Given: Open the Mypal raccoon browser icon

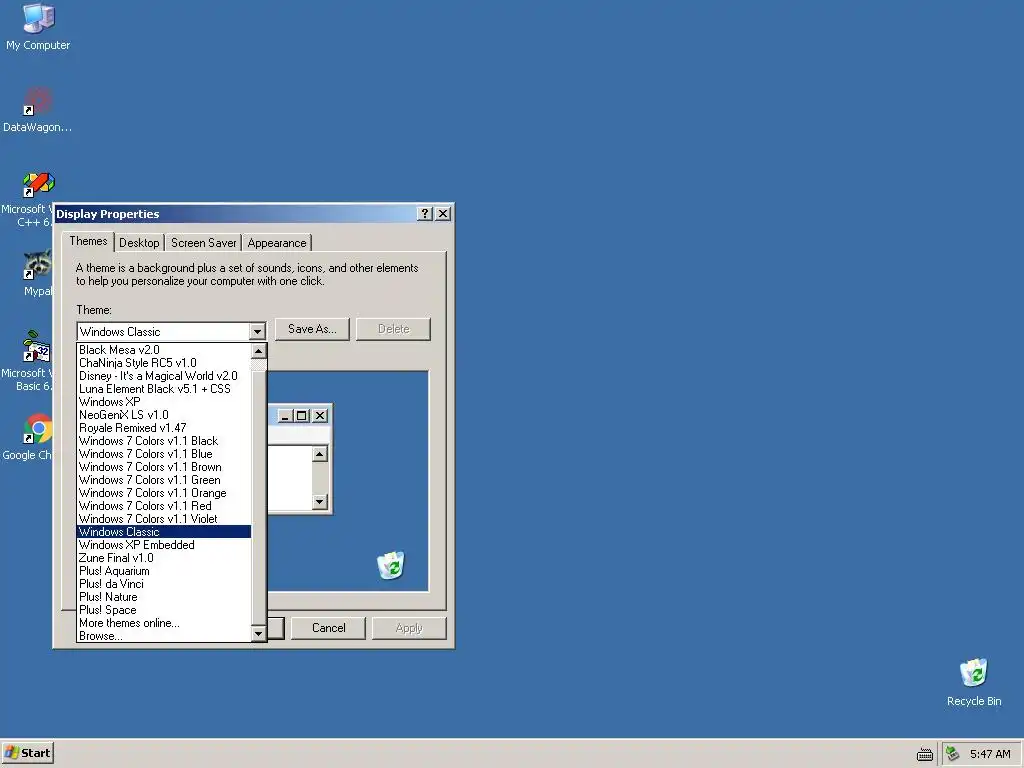Looking at the screenshot, I should tap(38, 265).
